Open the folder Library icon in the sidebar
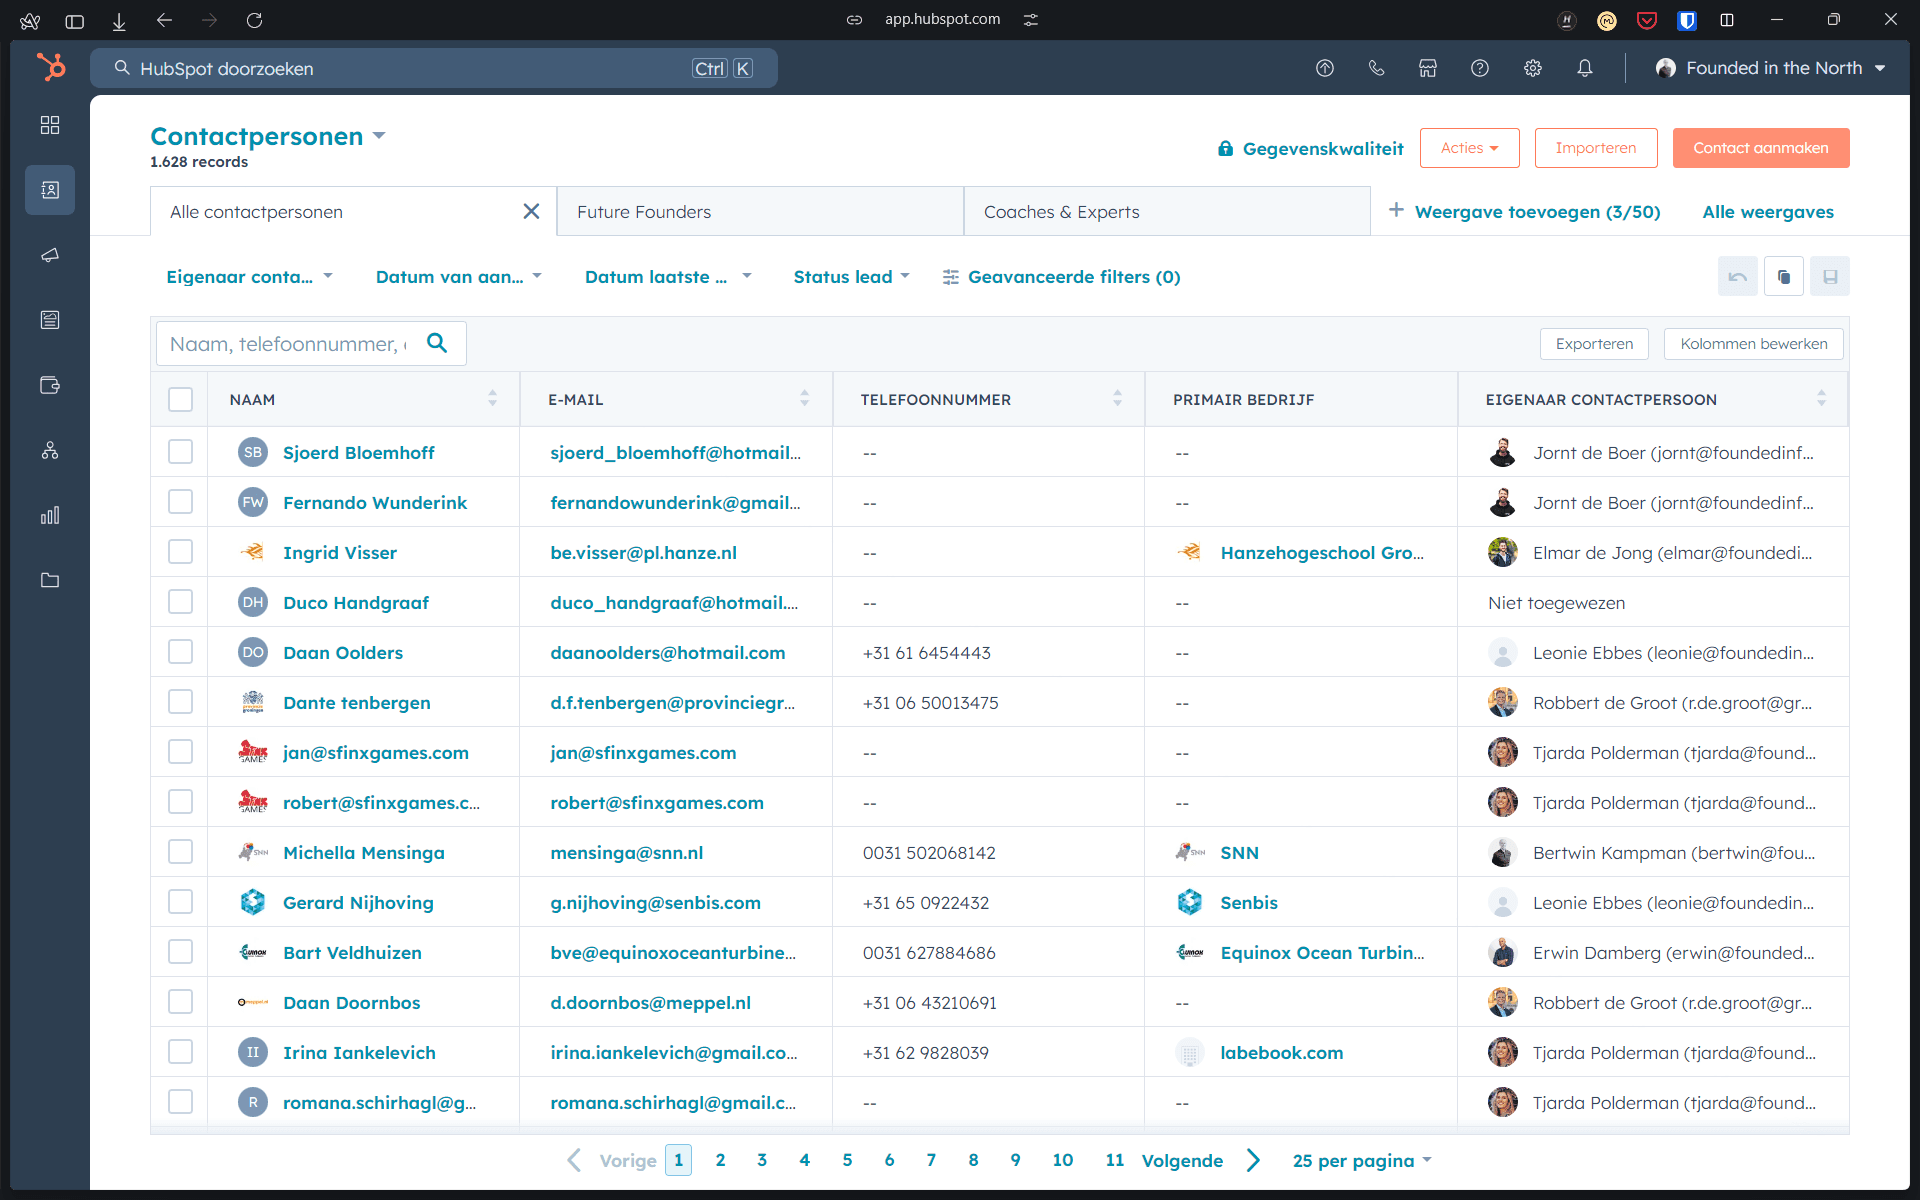Screen dimensions: 1920x1200 tap(50, 580)
